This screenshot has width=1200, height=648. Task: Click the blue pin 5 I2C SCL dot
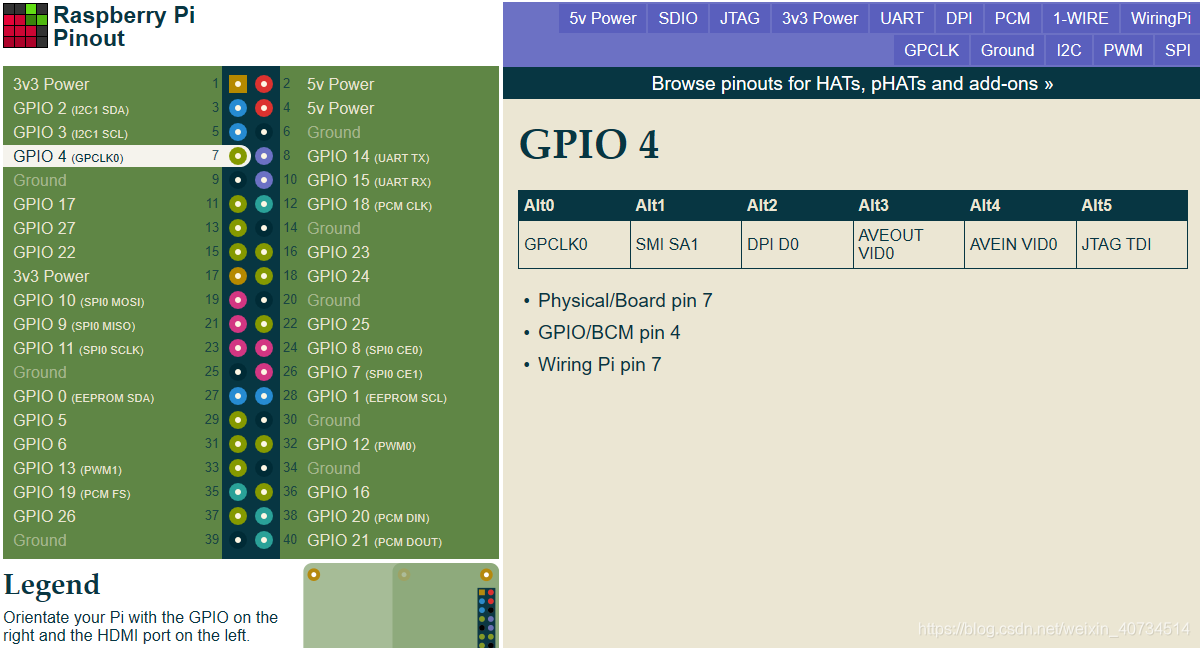click(238, 132)
